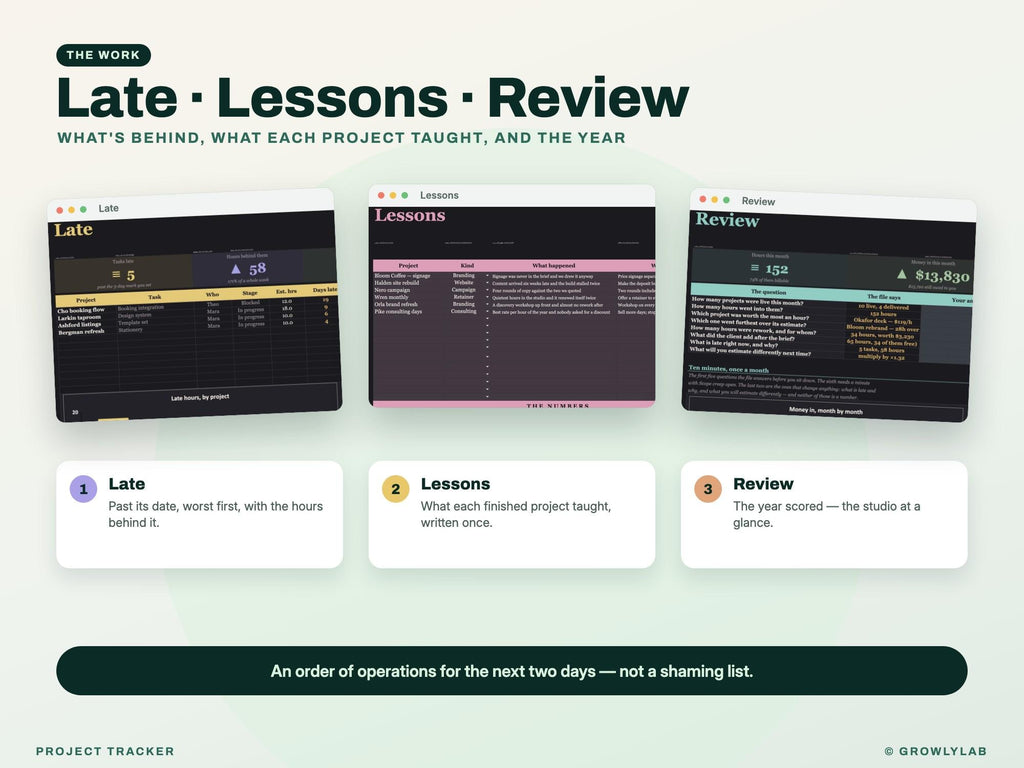Click the "PROJECT TRACKER" footer text
The height and width of the screenshot is (768, 1024).
pos(105,751)
